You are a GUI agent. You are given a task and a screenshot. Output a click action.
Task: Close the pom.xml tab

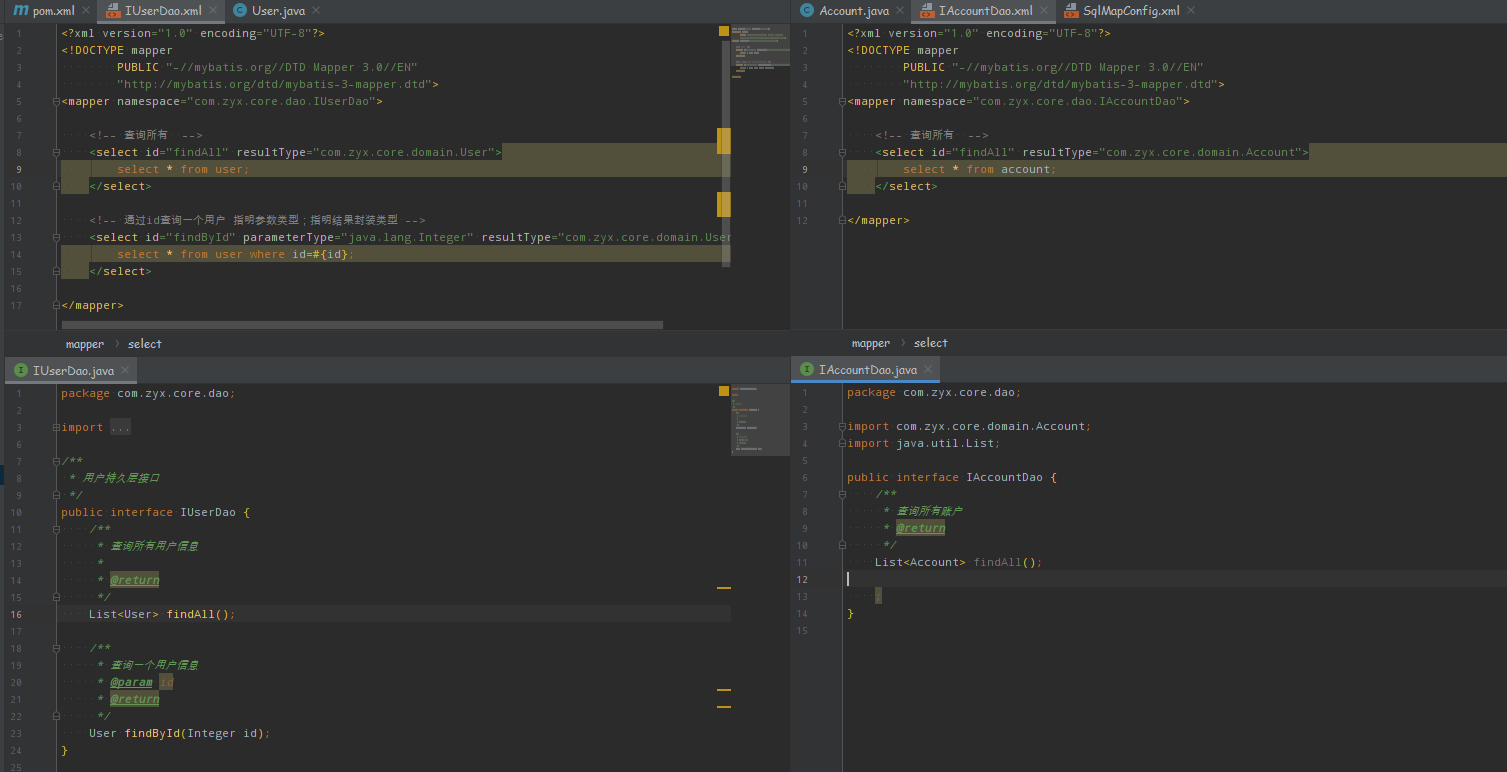86,11
